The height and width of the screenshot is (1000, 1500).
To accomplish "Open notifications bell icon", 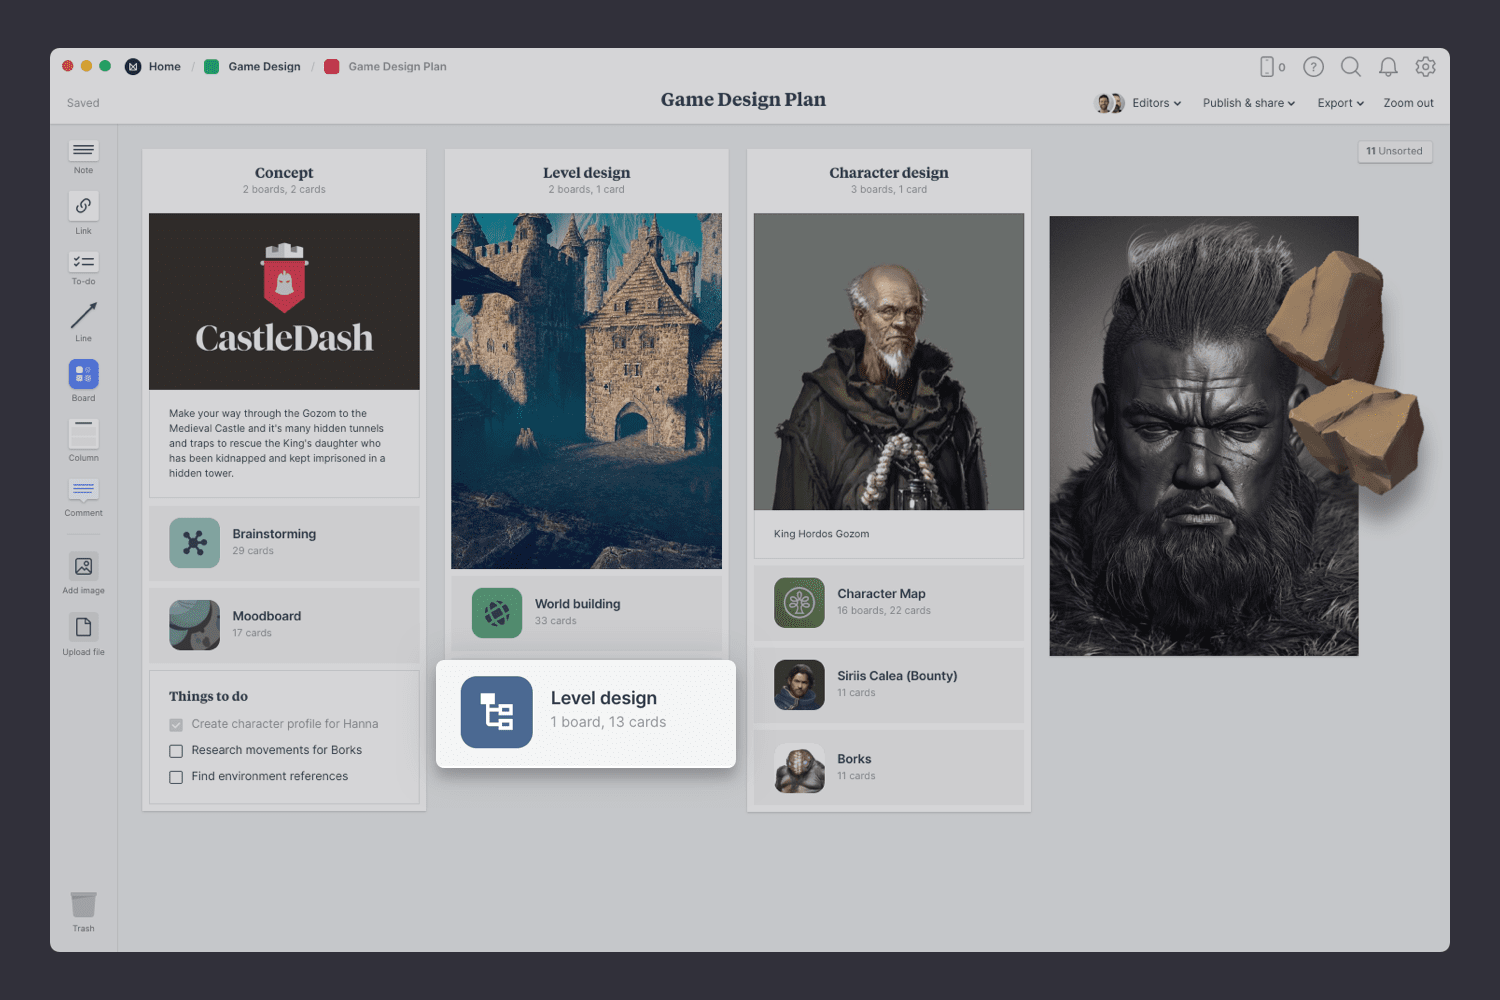I will (x=1388, y=67).
